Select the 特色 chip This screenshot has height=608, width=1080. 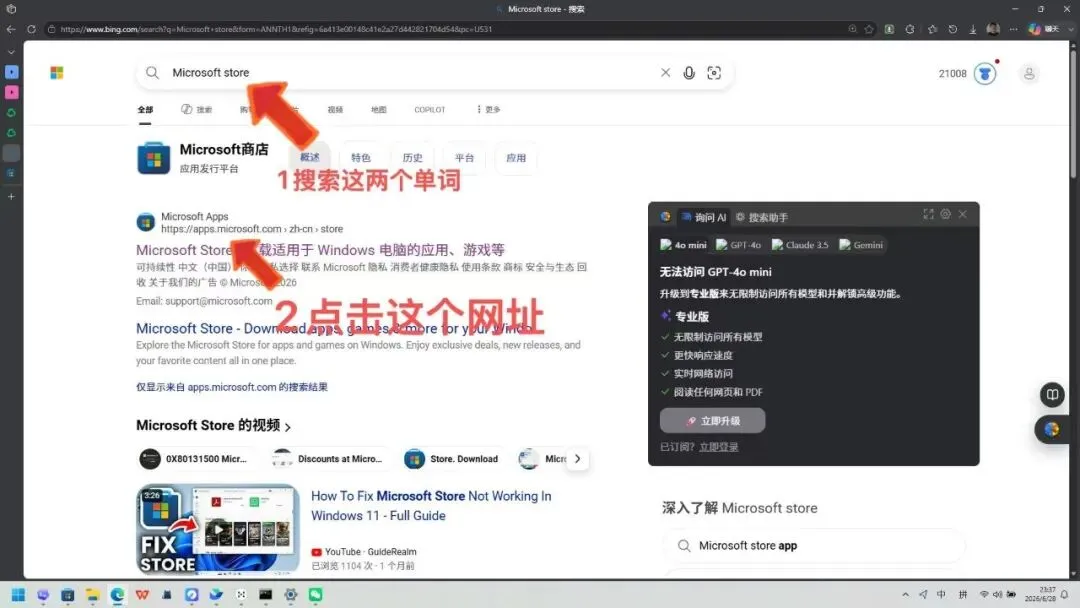pos(361,158)
